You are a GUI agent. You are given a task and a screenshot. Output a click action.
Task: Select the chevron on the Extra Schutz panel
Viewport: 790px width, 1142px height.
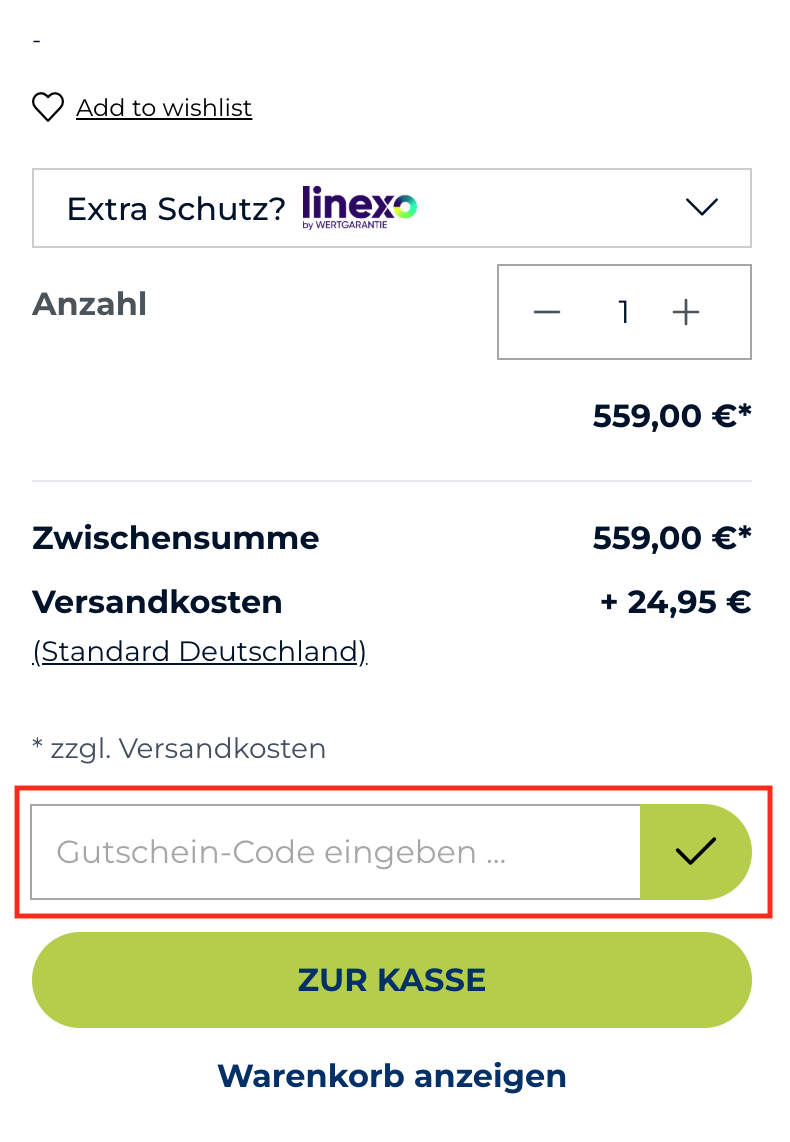pos(701,207)
